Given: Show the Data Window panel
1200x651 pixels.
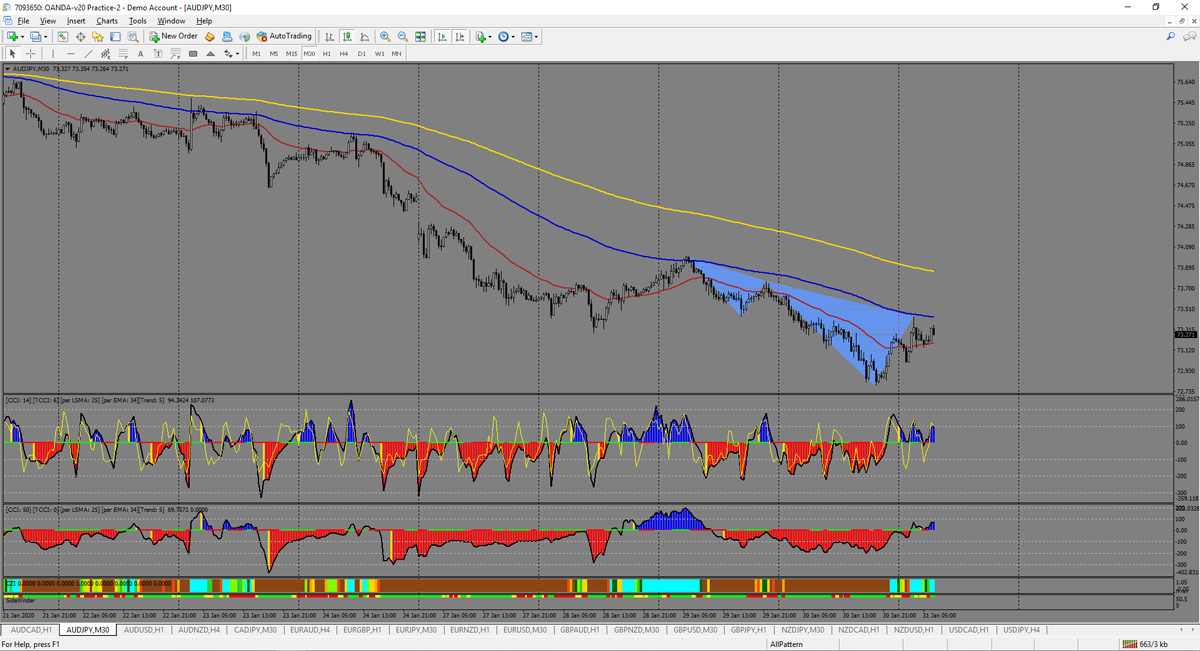Looking at the screenshot, I should tap(81, 37).
